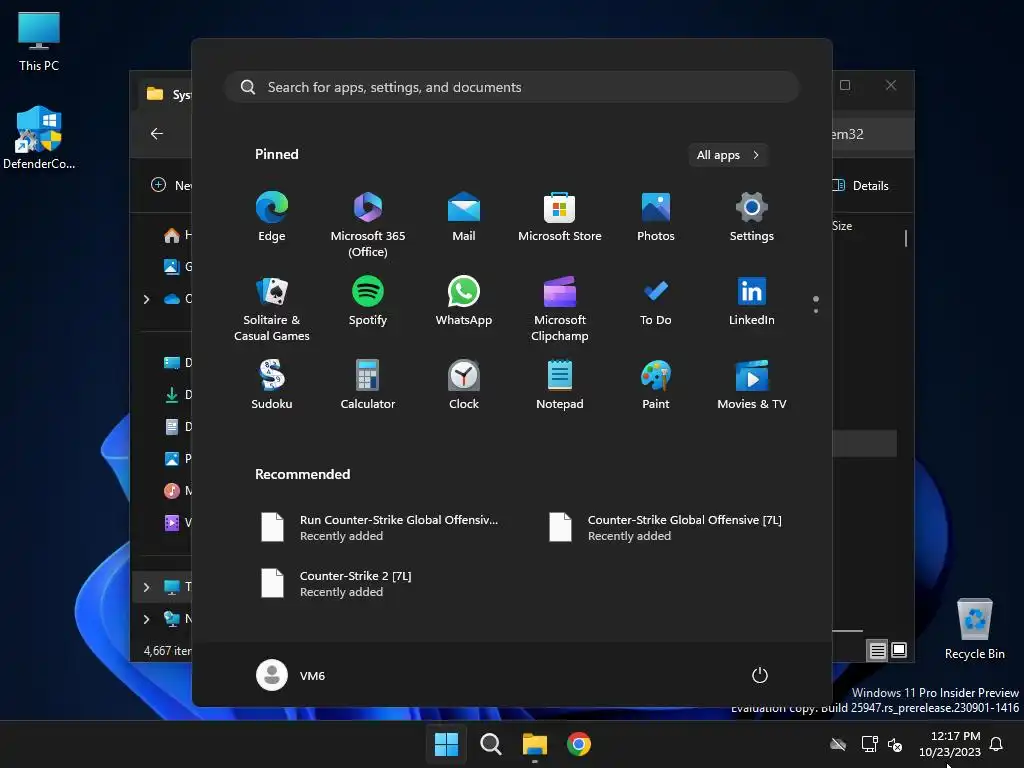Launch Microsoft 365 (Office)
The height and width of the screenshot is (768, 1024).
coord(368,224)
